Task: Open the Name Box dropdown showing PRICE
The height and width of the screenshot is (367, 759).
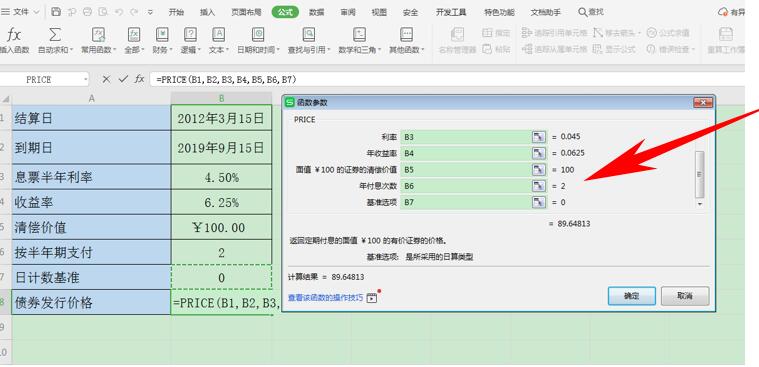Action: tap(86, 79)
